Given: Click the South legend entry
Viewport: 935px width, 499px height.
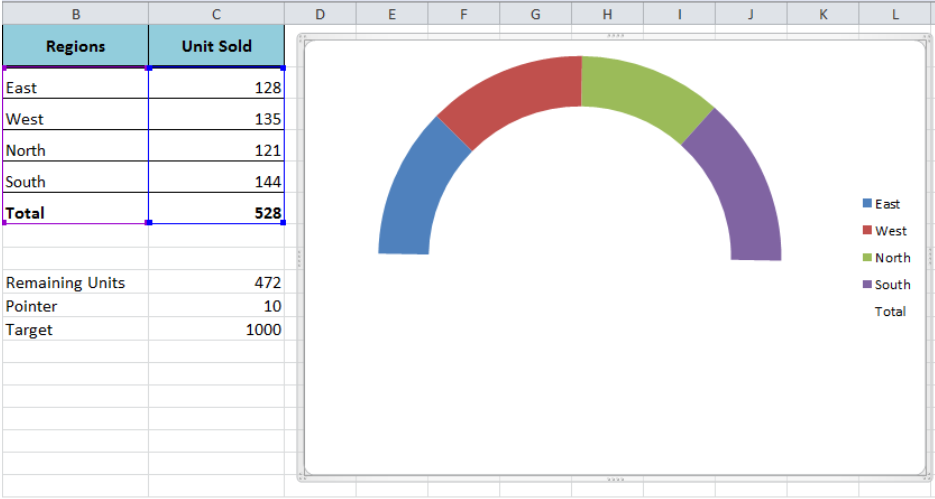Looking at the screenshot, I should point(886,284).
